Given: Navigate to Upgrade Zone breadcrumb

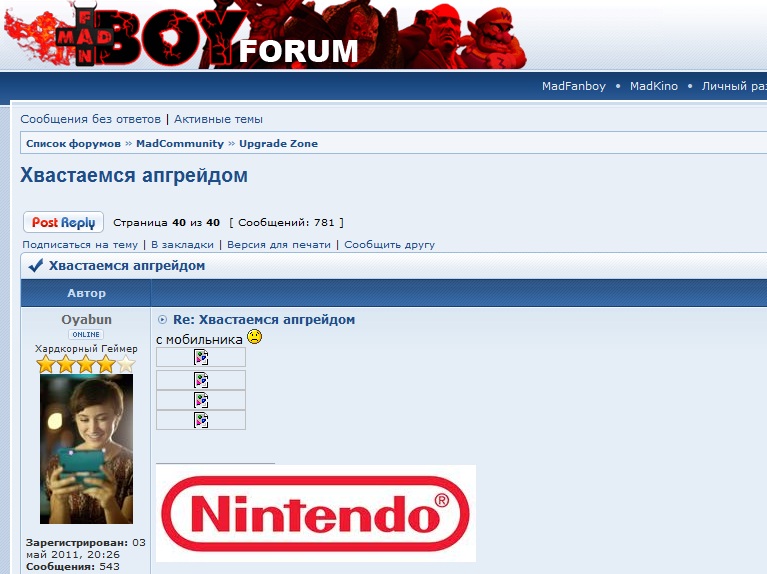Looking at the screenshot, I should click(x=278, y=144).
